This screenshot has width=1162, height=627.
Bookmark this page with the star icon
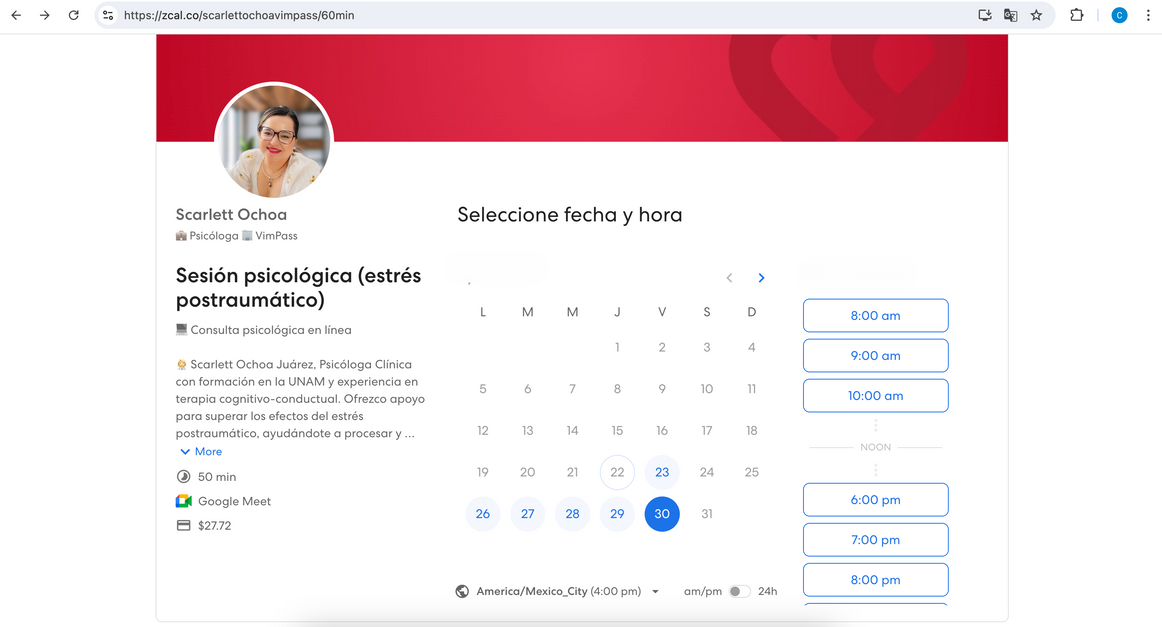(x=1036, y=15)
